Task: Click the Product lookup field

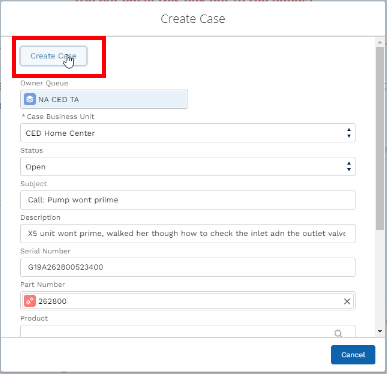Action: pyautogui.click(x=188, y=332)
